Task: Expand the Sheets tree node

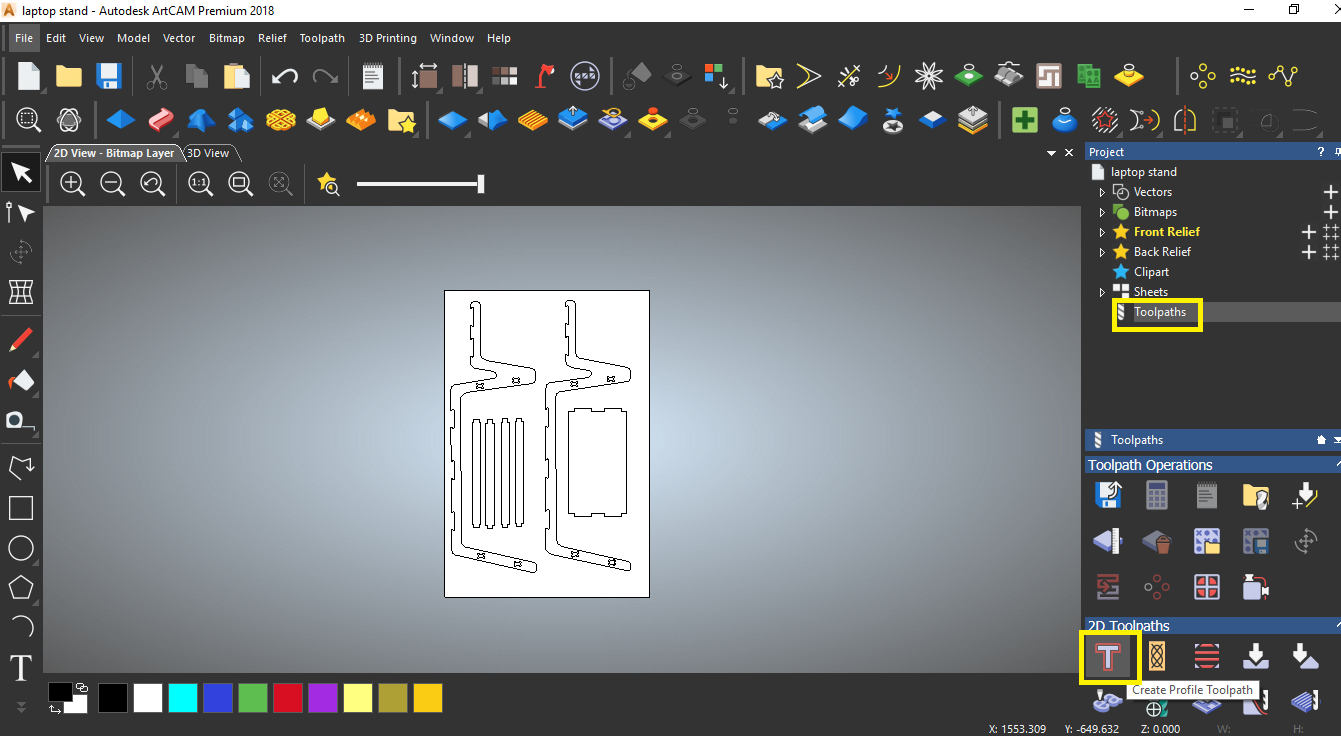Action: pos(1102,292)
